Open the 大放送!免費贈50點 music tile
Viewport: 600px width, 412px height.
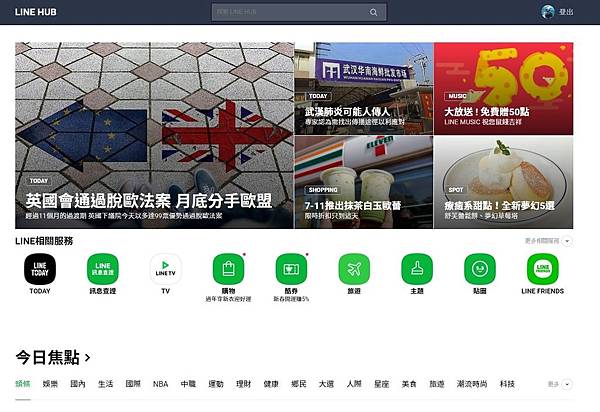504,88
